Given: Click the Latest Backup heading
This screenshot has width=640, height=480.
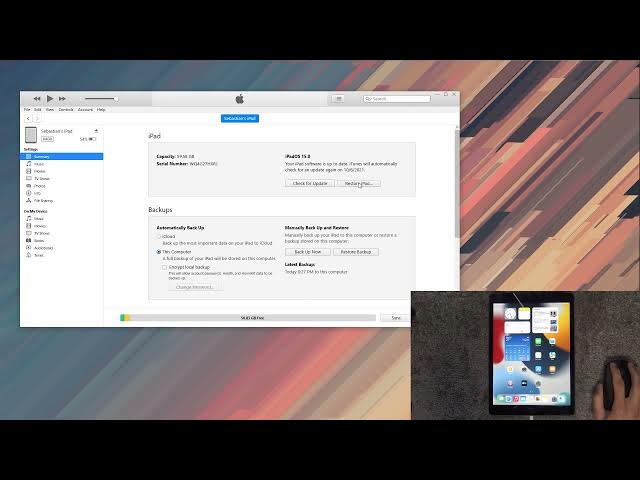Looking at the screenshot, I should (300, 264).
